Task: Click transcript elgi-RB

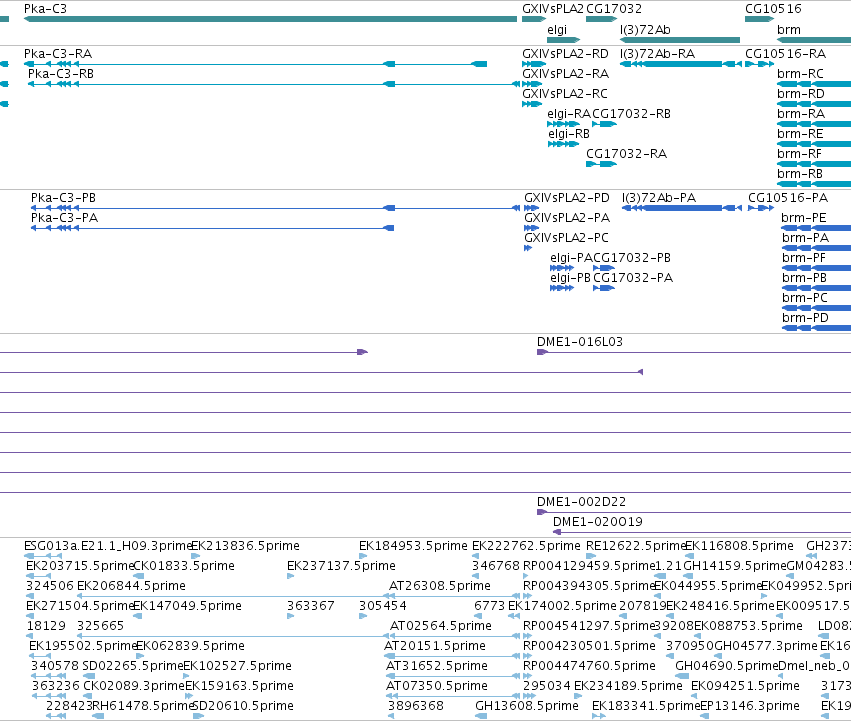Action: point(563,144)
